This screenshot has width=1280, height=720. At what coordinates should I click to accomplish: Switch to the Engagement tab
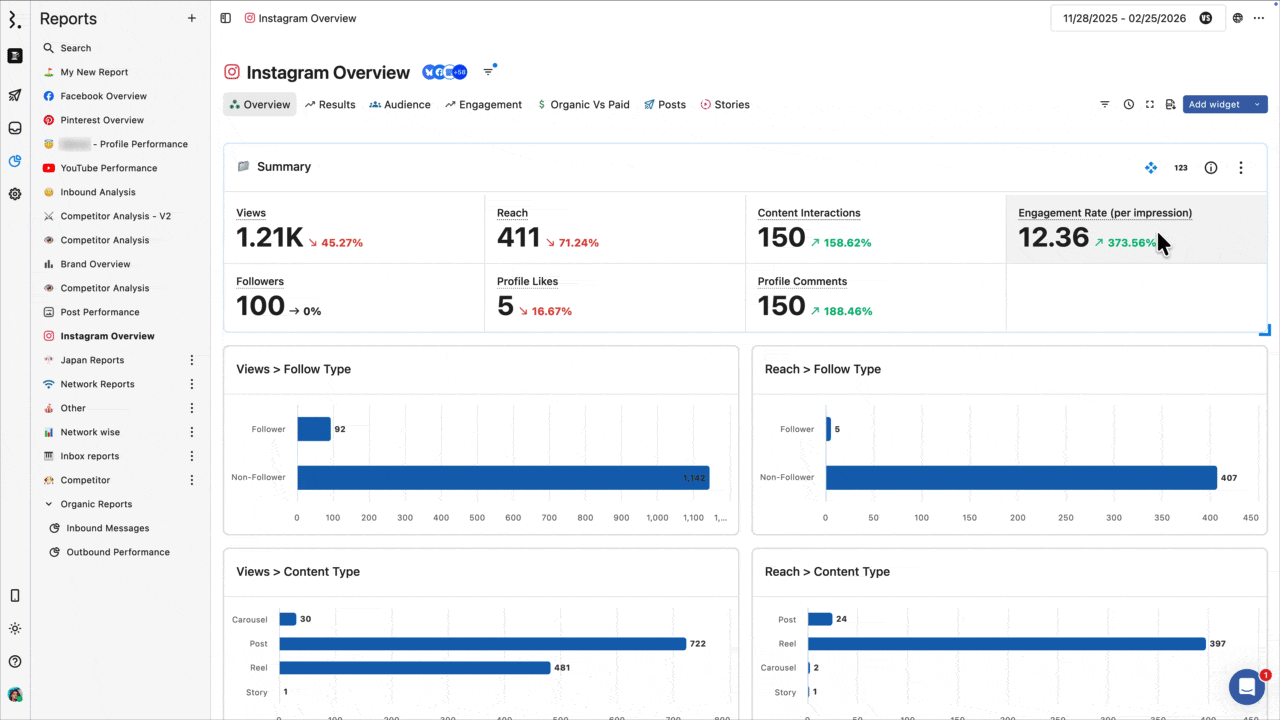point(483,104)
